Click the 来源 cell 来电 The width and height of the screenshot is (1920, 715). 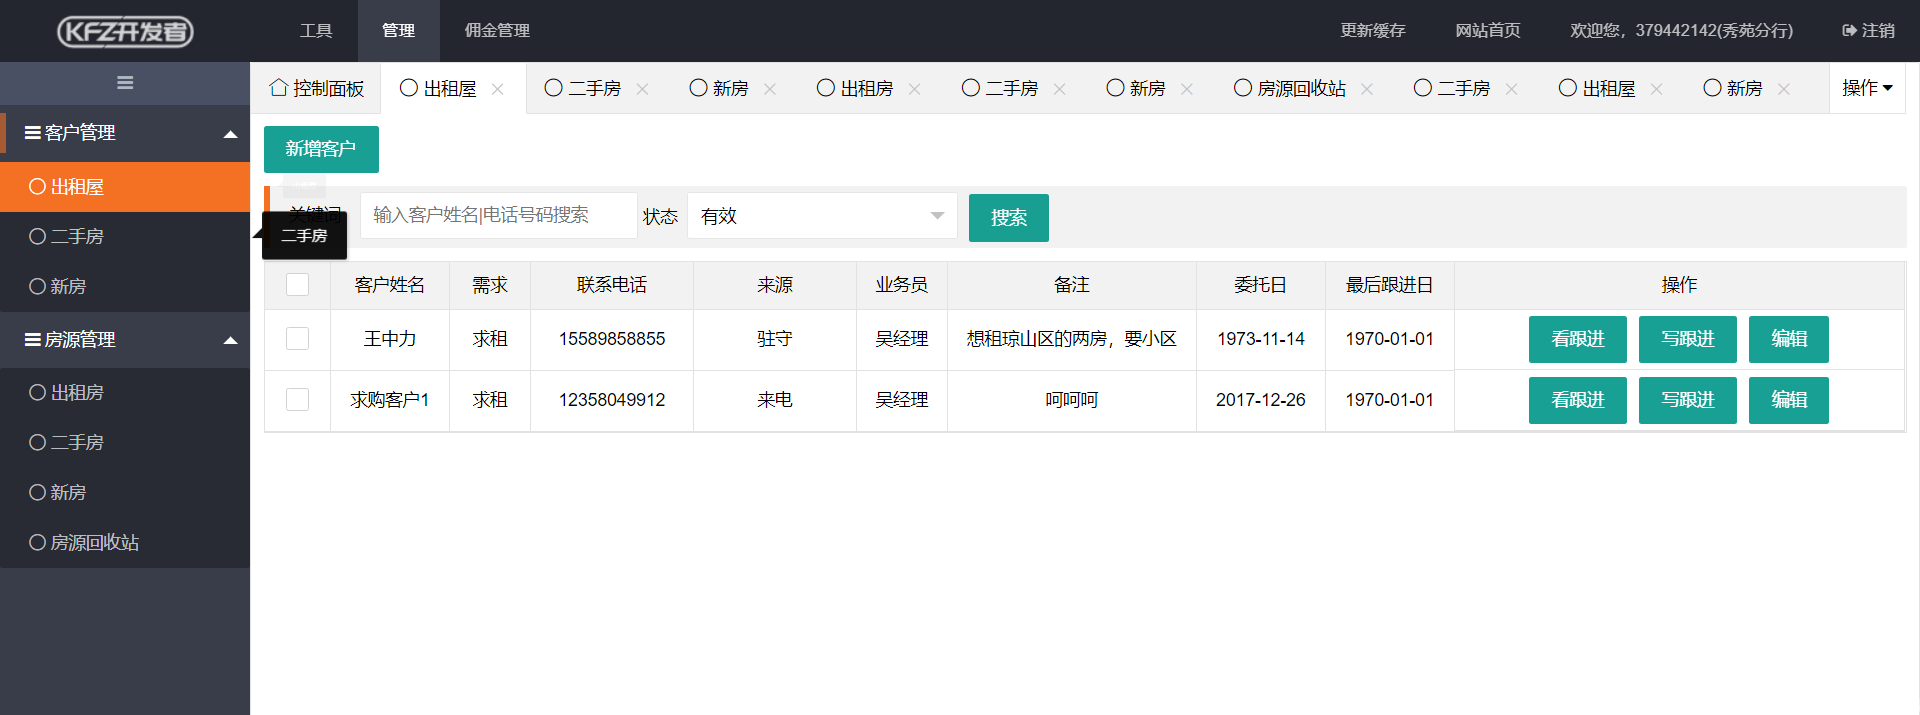tap(774, 400)
